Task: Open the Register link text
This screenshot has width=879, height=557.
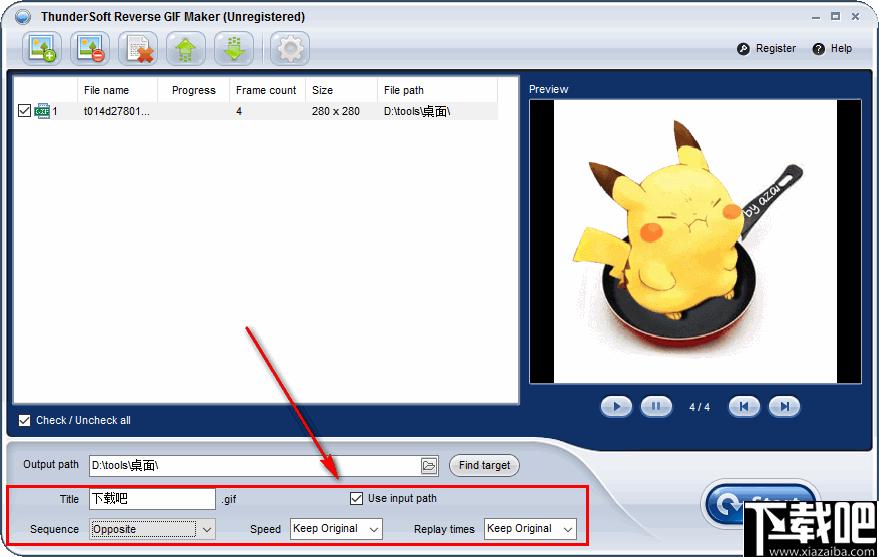Action: (776, 48)
